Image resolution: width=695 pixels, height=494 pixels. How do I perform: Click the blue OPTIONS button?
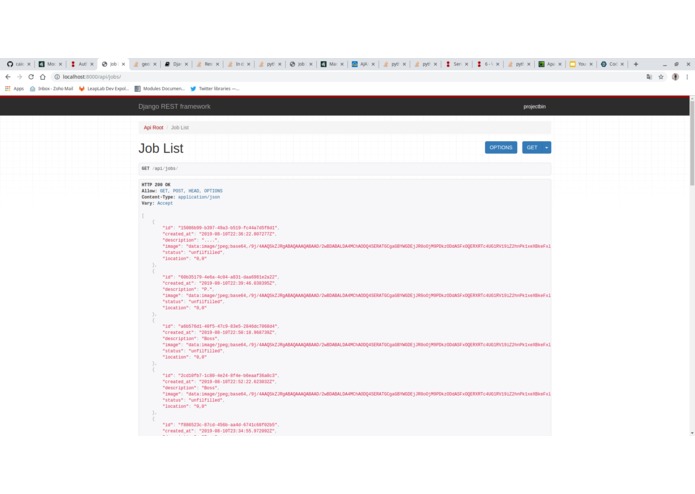coord(501,148)
